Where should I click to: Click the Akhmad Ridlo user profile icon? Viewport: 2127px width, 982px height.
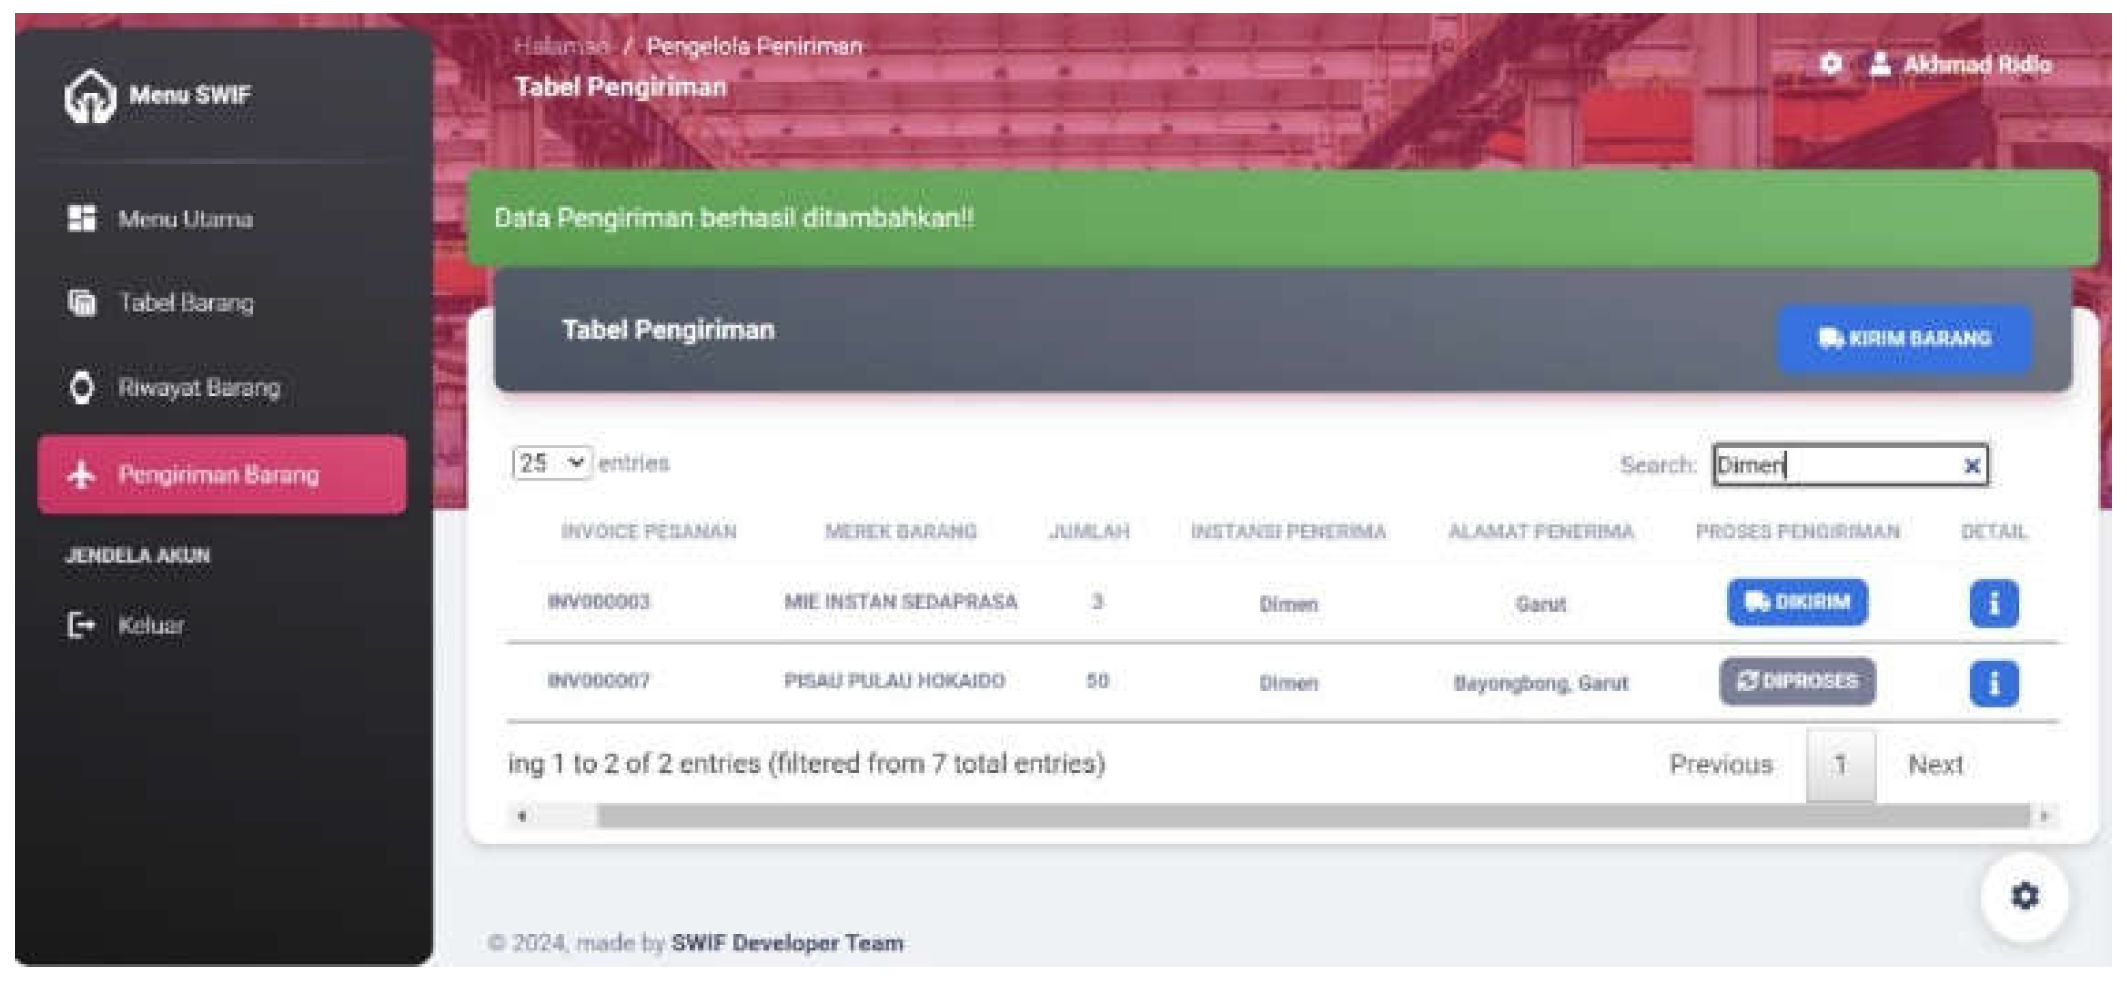point(1880,65)
